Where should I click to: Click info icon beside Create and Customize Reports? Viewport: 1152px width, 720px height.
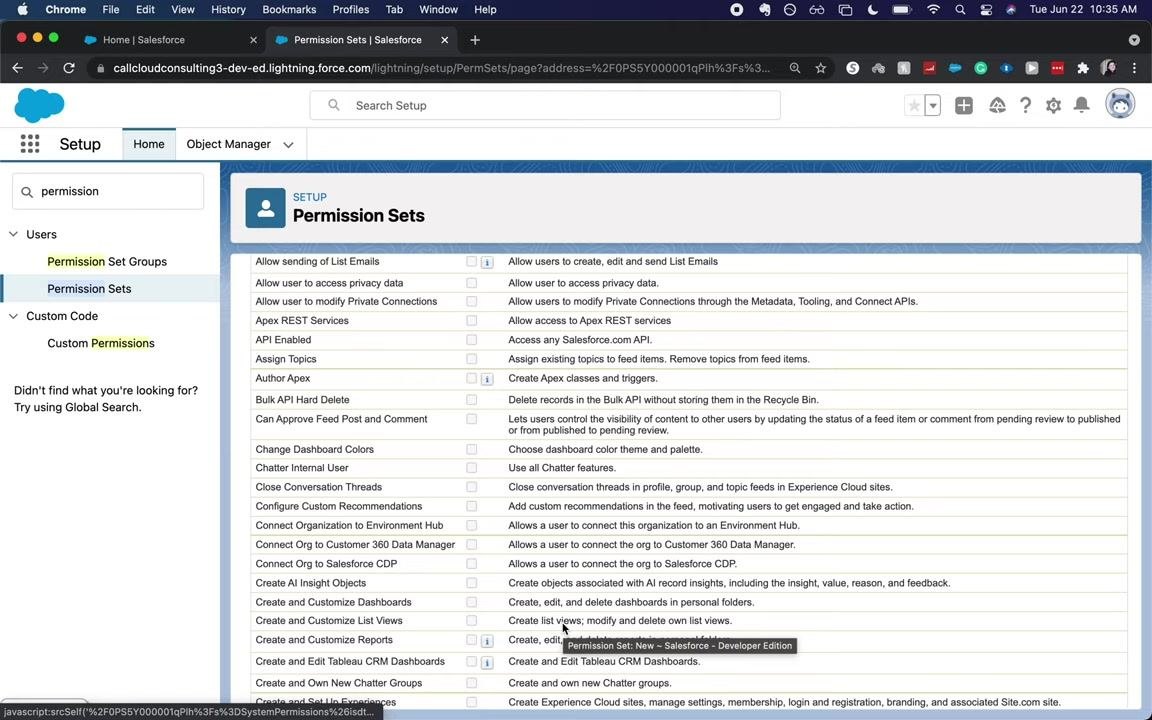coord(486,641)
